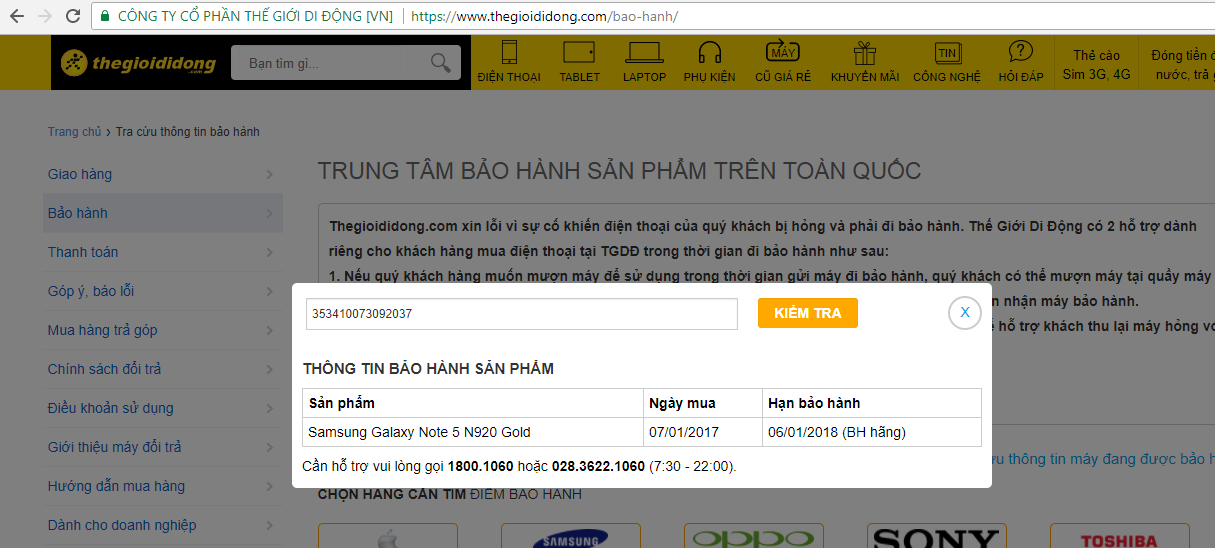Expand the chevron beside Điều khoản sử dụng
Screen dimensions: 1215x548
point(270,409)
